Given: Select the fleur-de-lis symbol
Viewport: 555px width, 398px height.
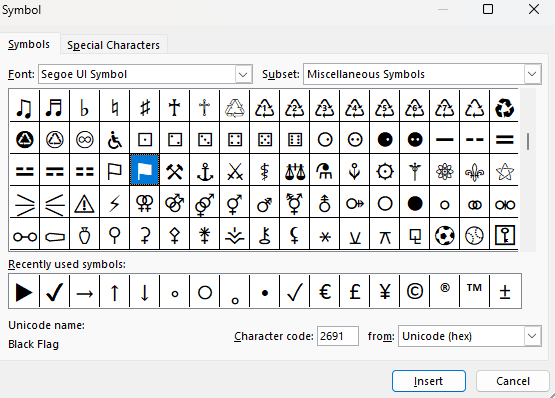Looking at the screenshot, I should 475,171.
